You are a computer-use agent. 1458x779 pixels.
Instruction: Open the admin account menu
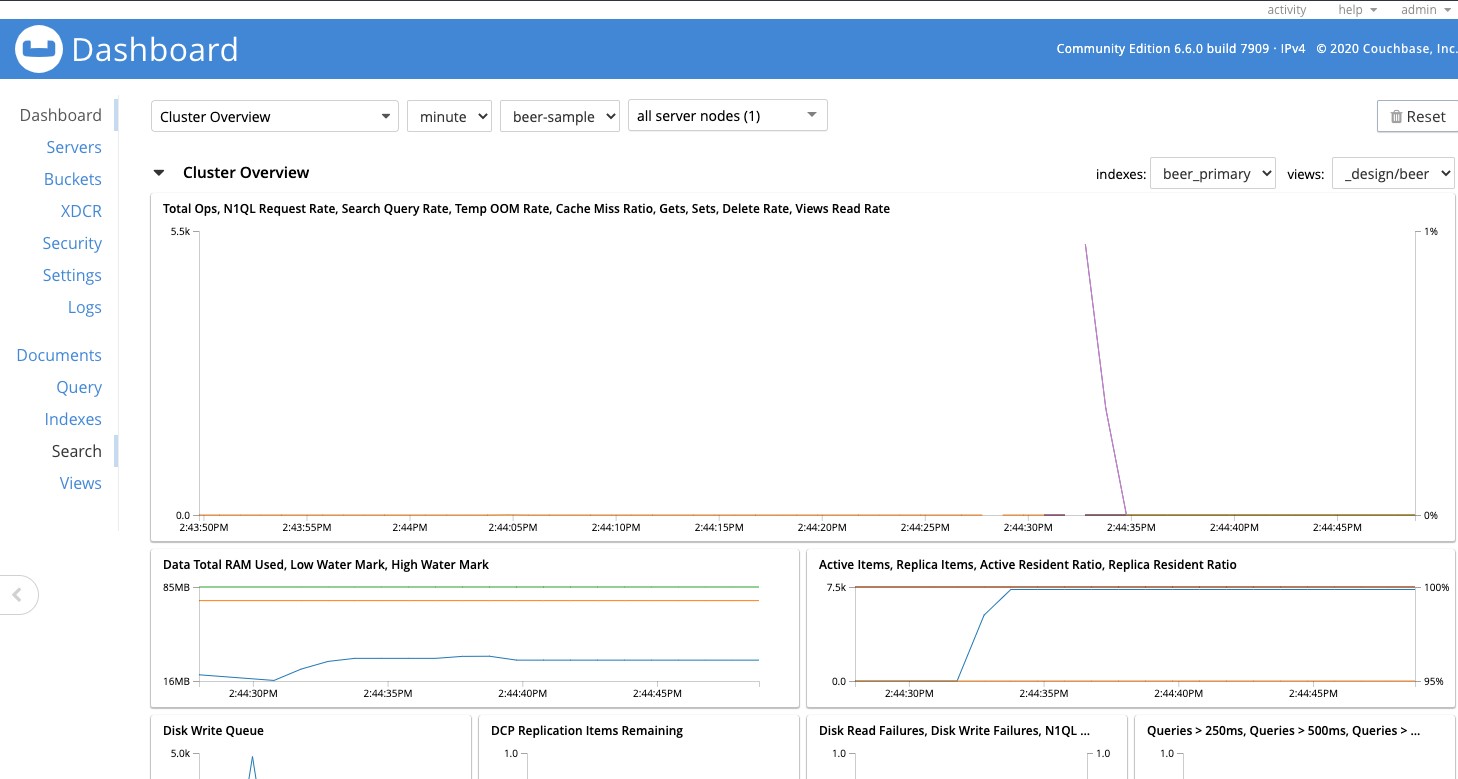click(1424, 10)
